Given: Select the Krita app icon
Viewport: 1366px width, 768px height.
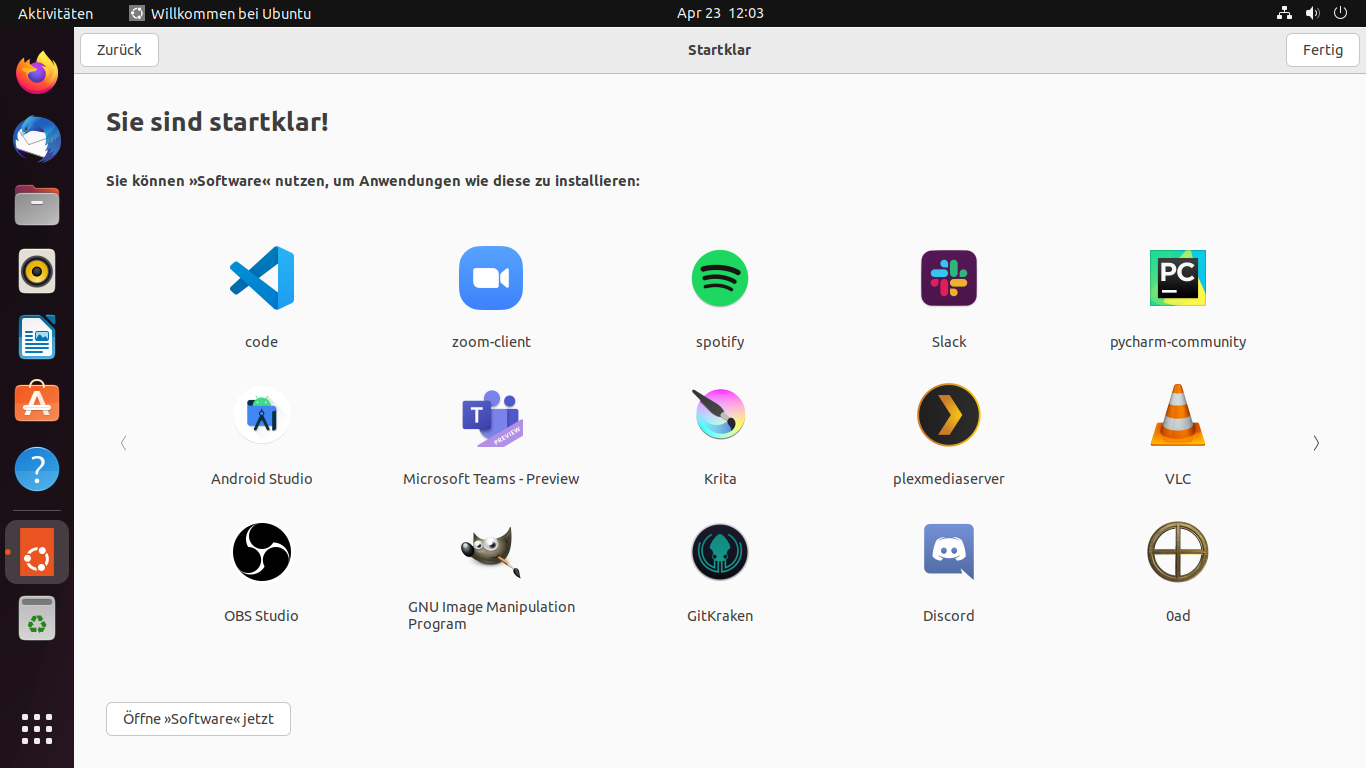Looking at the screenshot, I should click(720, 414).
